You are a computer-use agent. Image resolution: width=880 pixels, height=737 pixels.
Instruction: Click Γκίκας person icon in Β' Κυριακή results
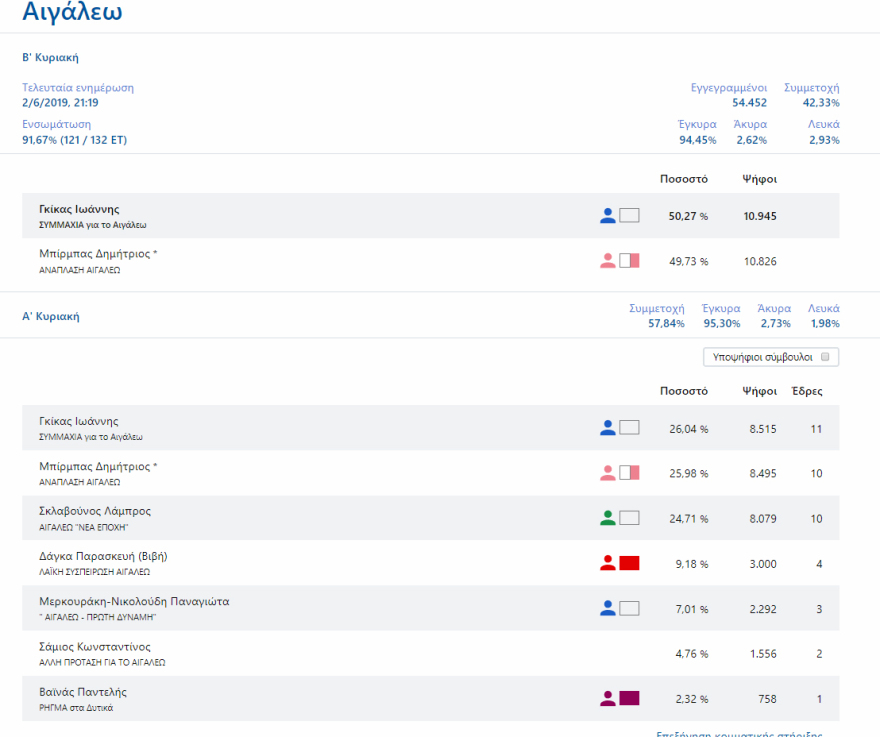pyautogui.click(x=607, y=215)
